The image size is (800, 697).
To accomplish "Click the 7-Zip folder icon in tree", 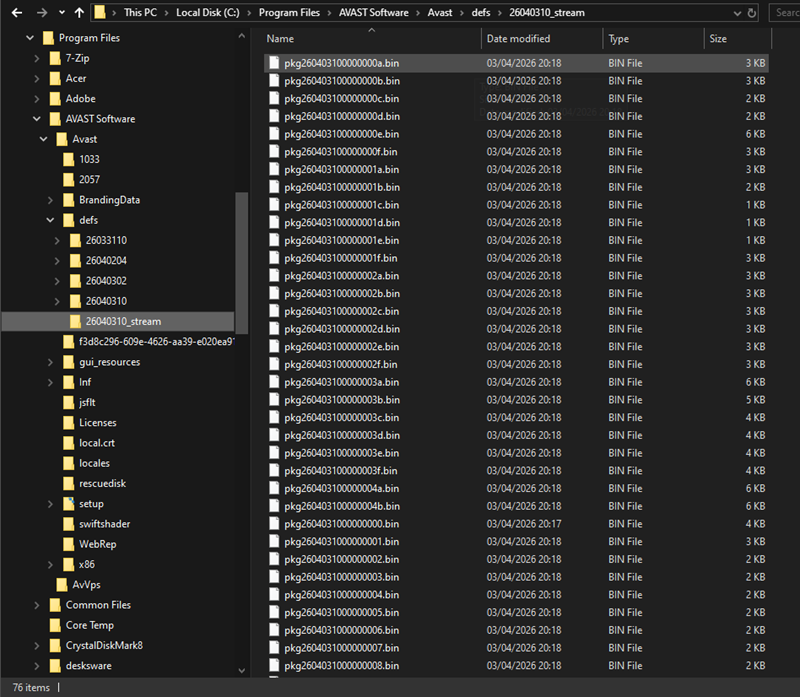I will click(x=55, y=58).
